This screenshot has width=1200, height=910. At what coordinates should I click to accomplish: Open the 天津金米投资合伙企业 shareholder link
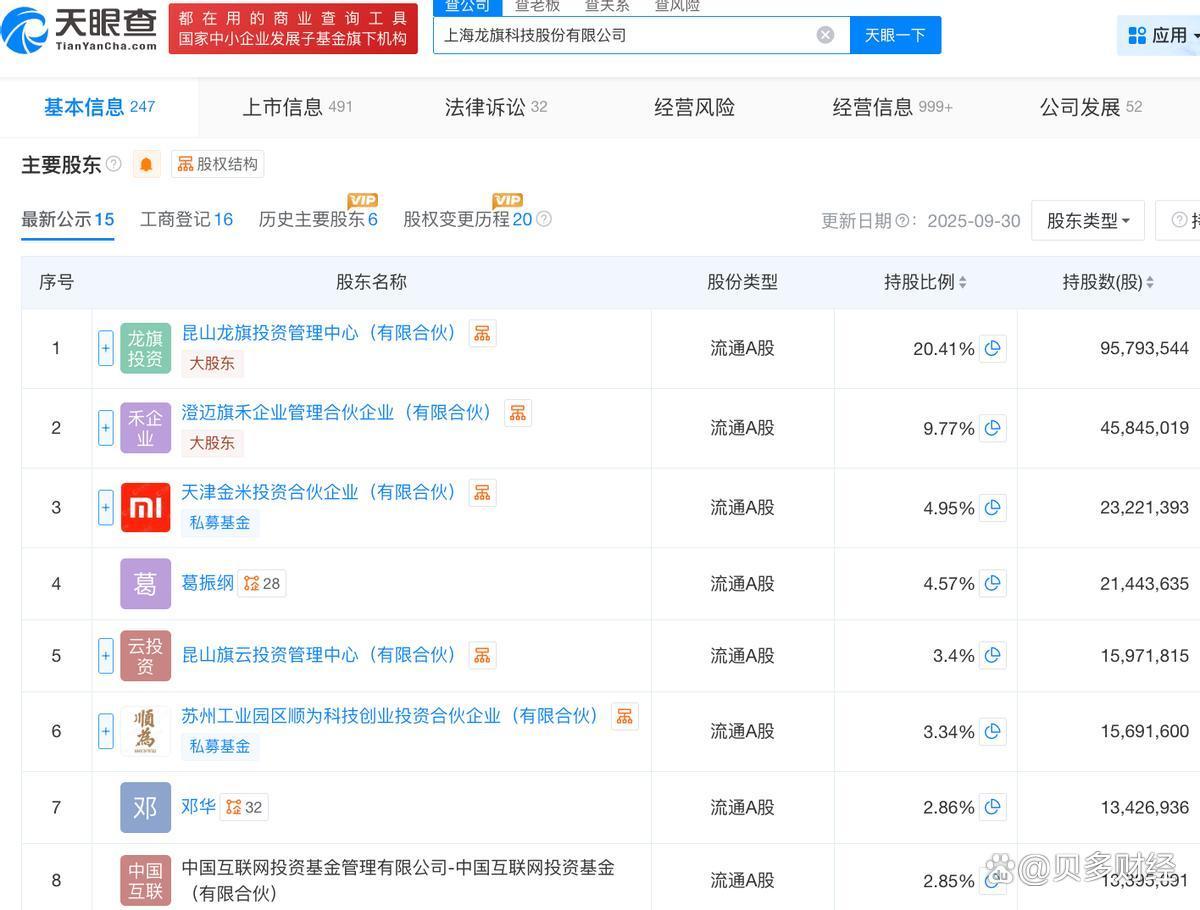(319, 493)
